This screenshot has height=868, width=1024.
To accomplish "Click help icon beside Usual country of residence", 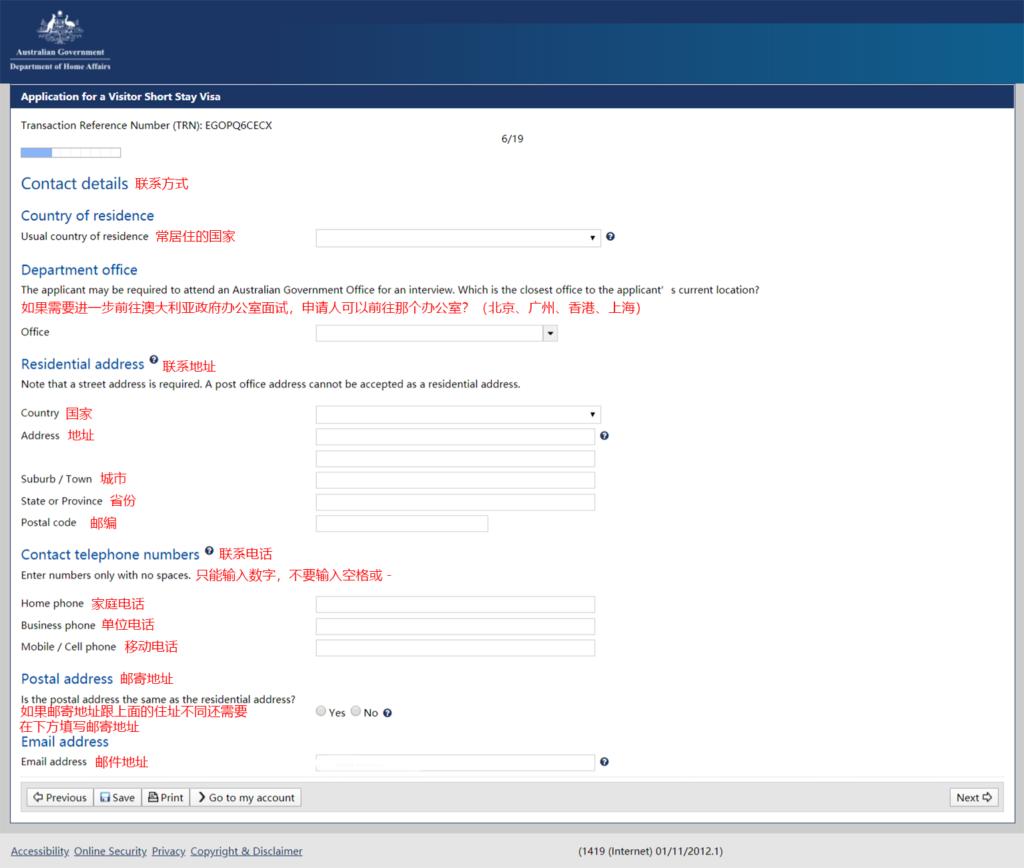I will tap(610, 237).
